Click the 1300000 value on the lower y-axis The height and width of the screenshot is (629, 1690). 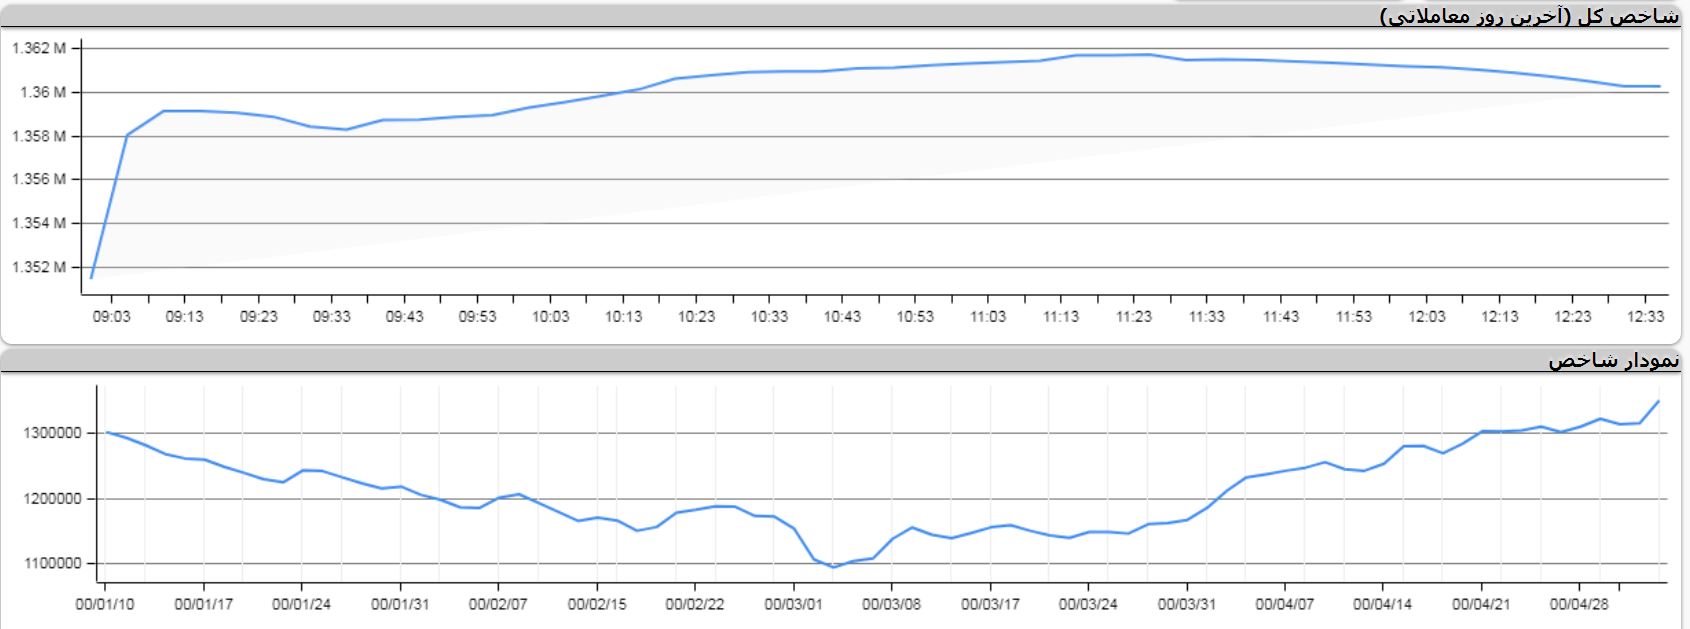coord(52,433)
